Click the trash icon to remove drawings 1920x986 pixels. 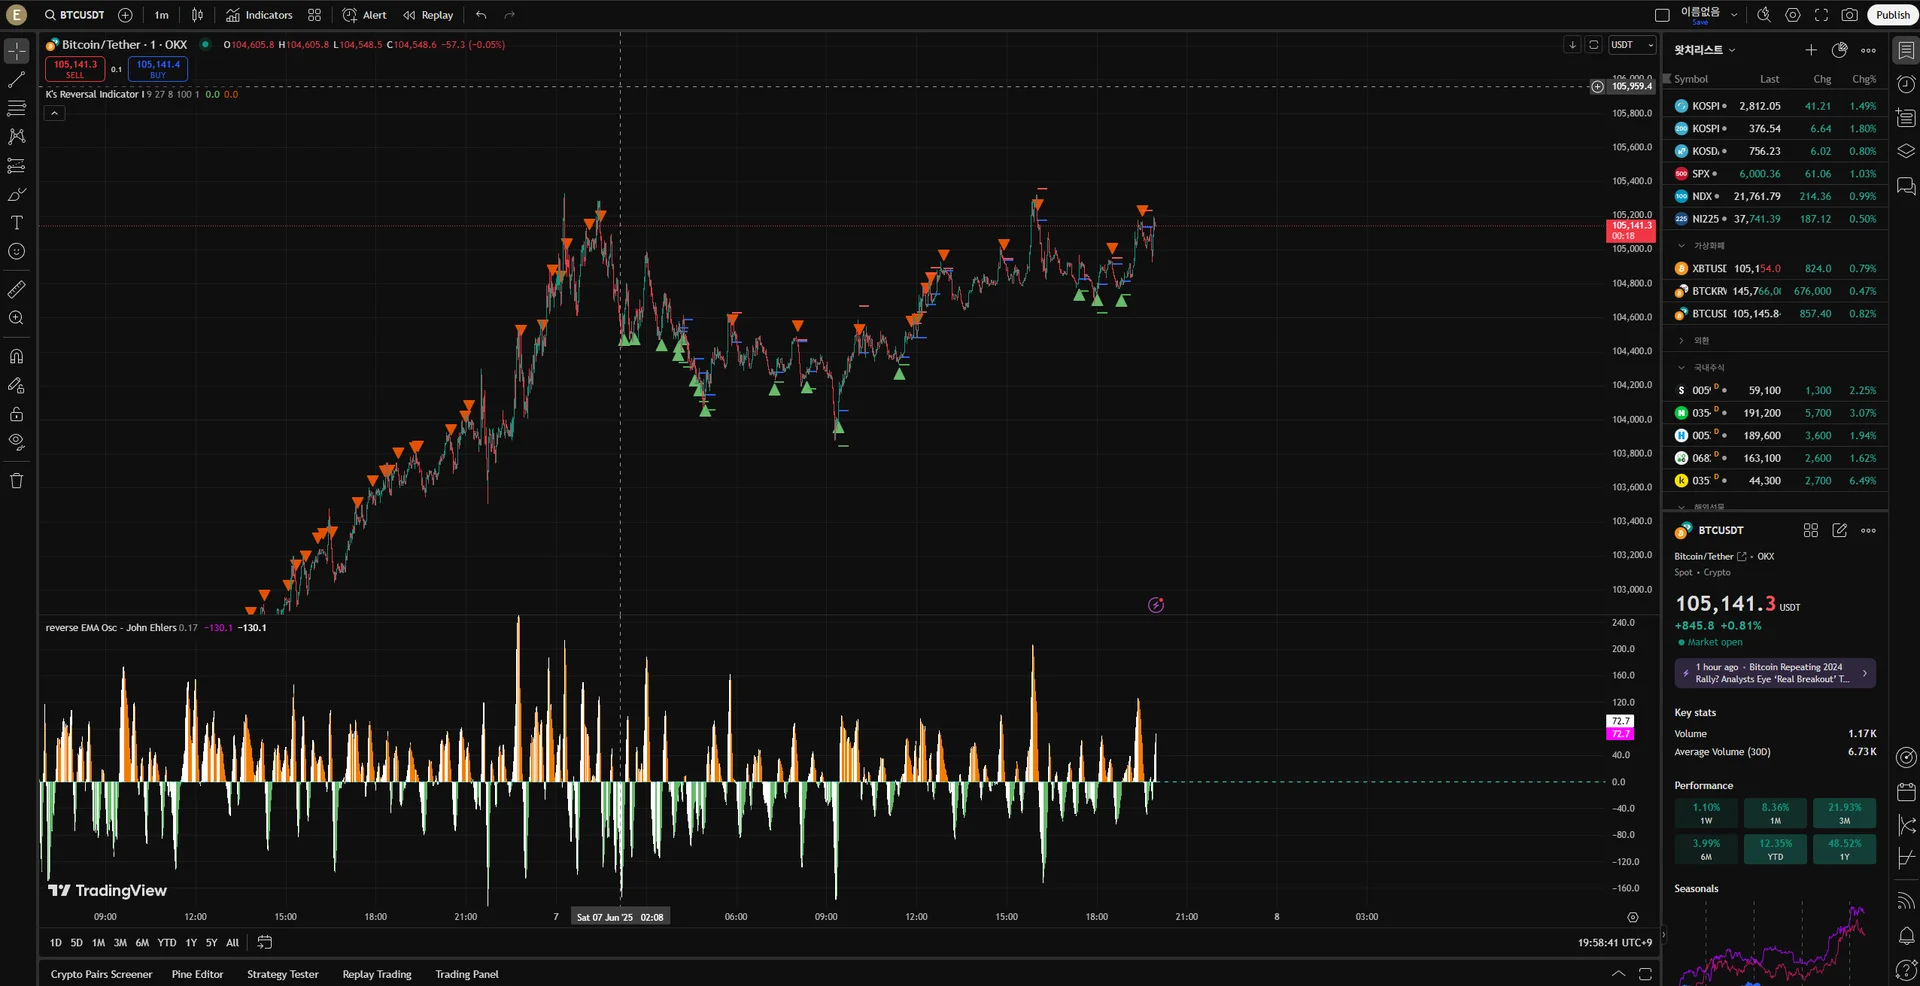pyautogui.click(x=17, y=481)
